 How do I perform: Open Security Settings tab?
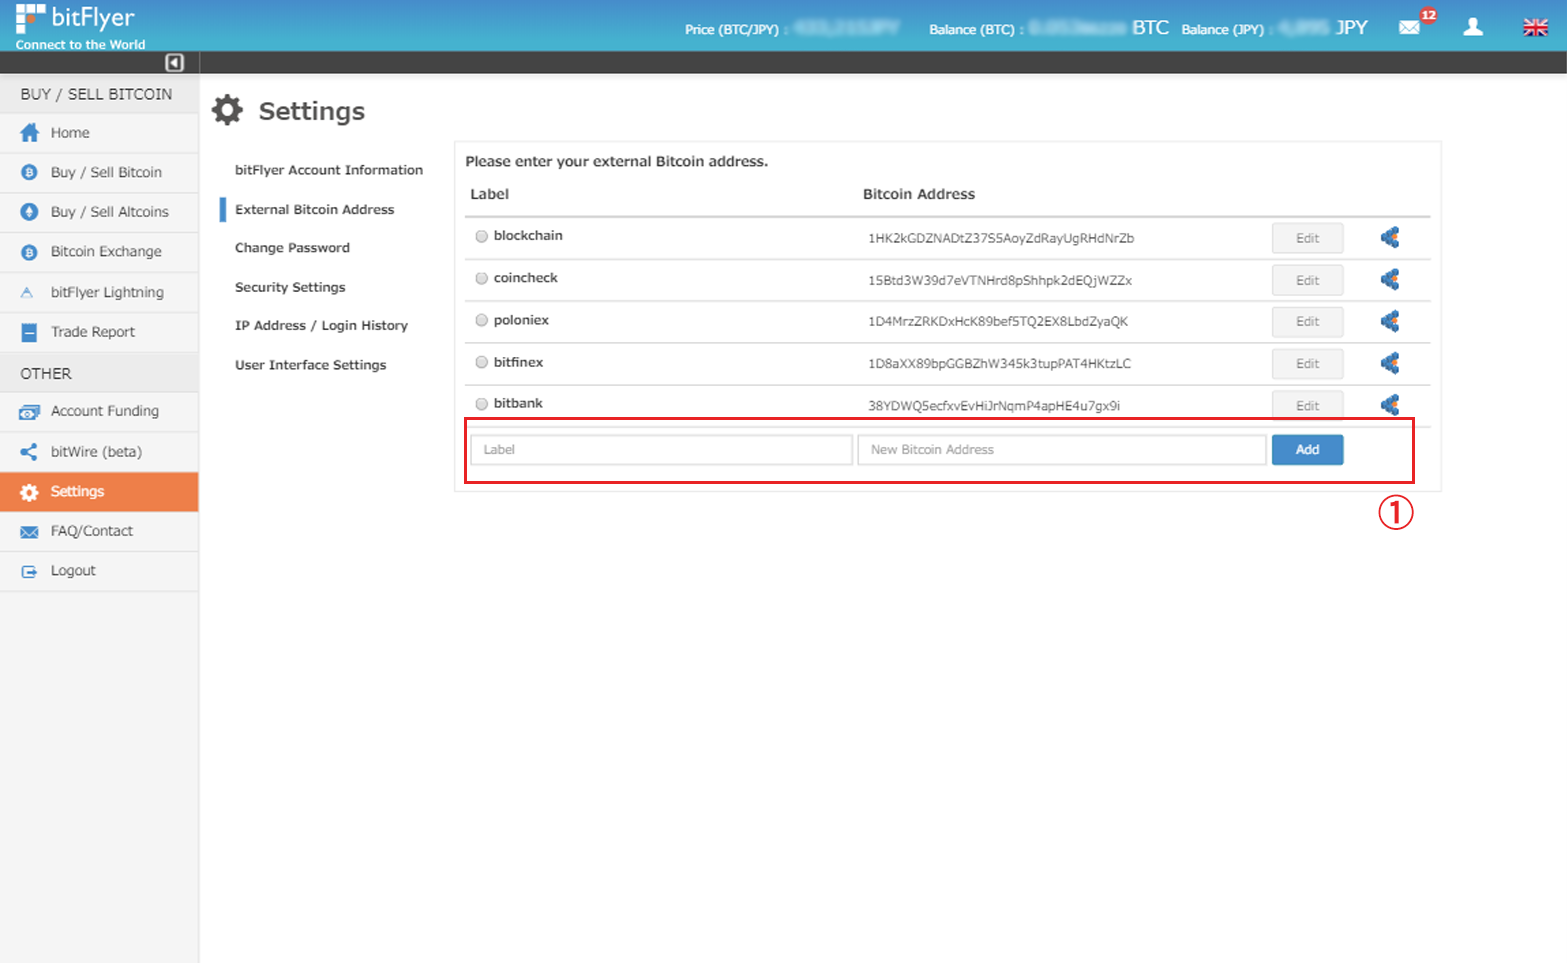[x=290, y=287]
